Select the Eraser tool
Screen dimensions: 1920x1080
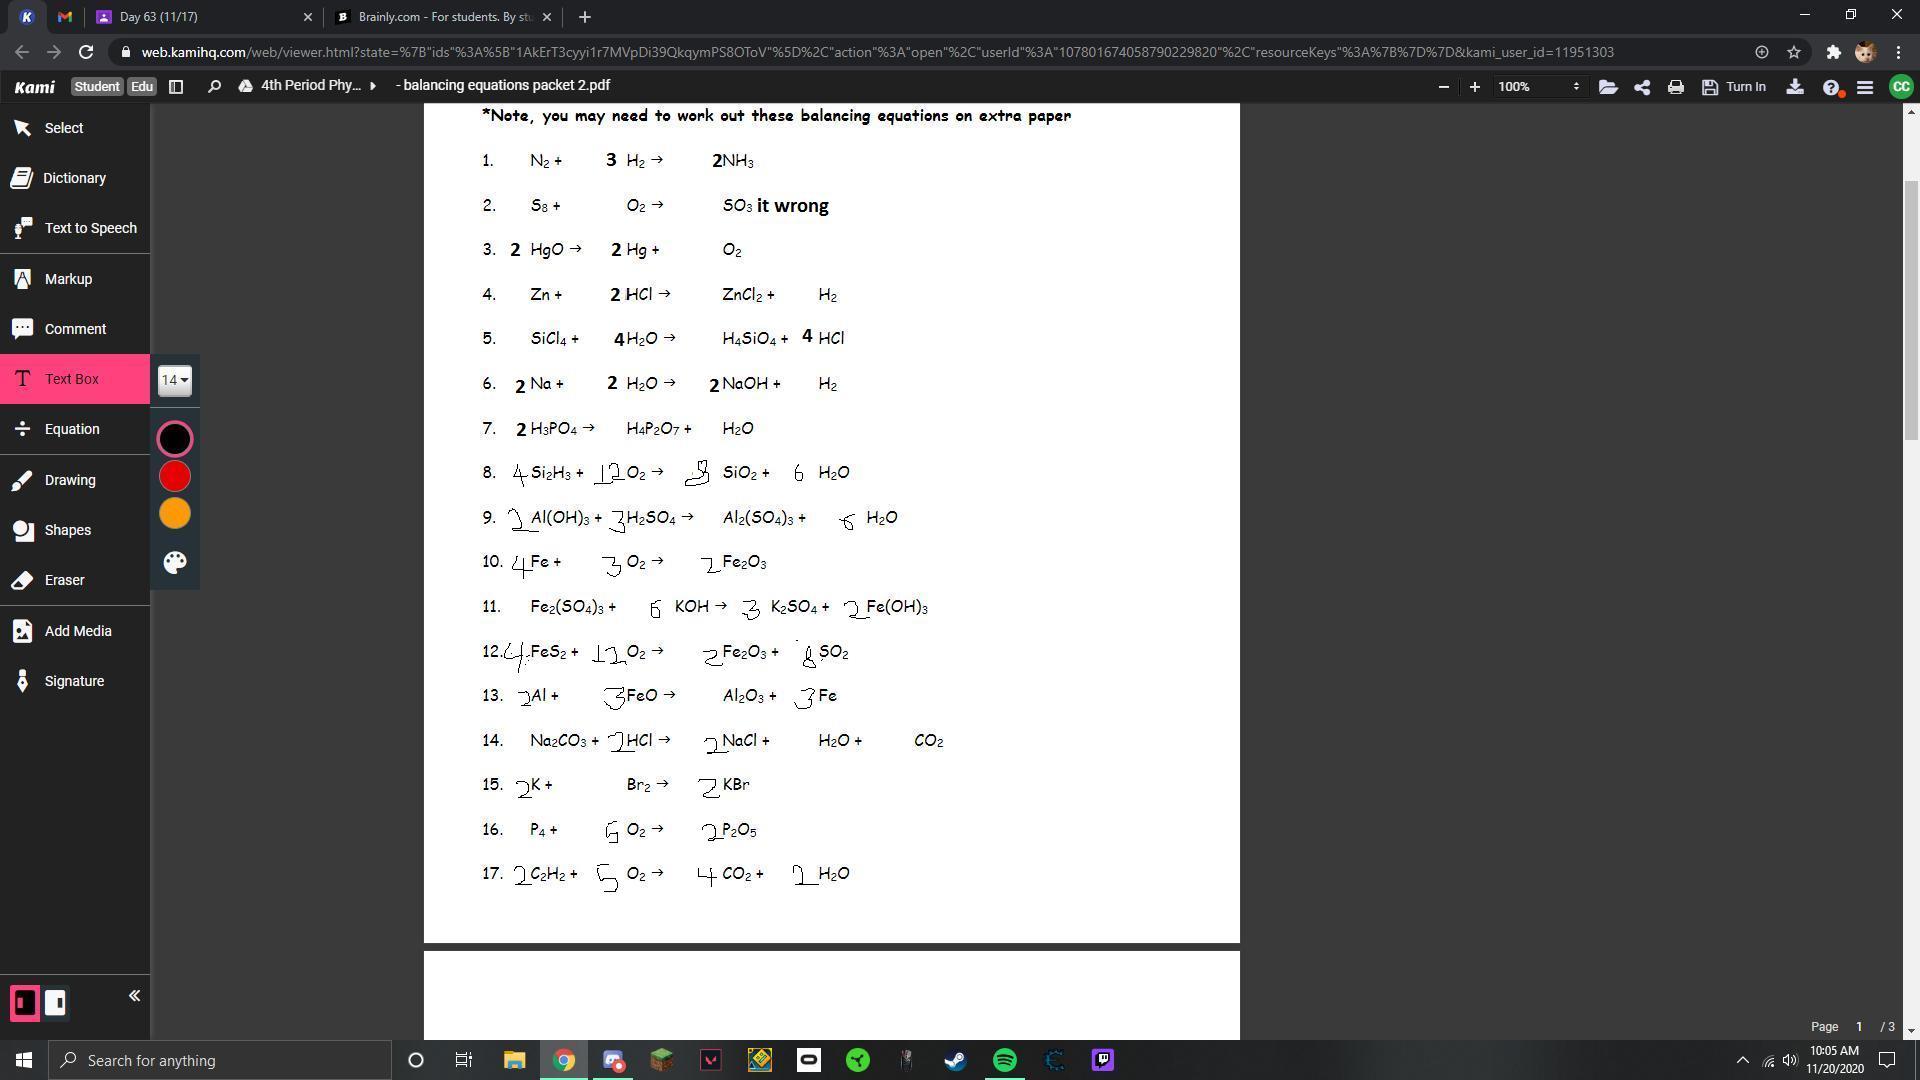tap(64, 580)
